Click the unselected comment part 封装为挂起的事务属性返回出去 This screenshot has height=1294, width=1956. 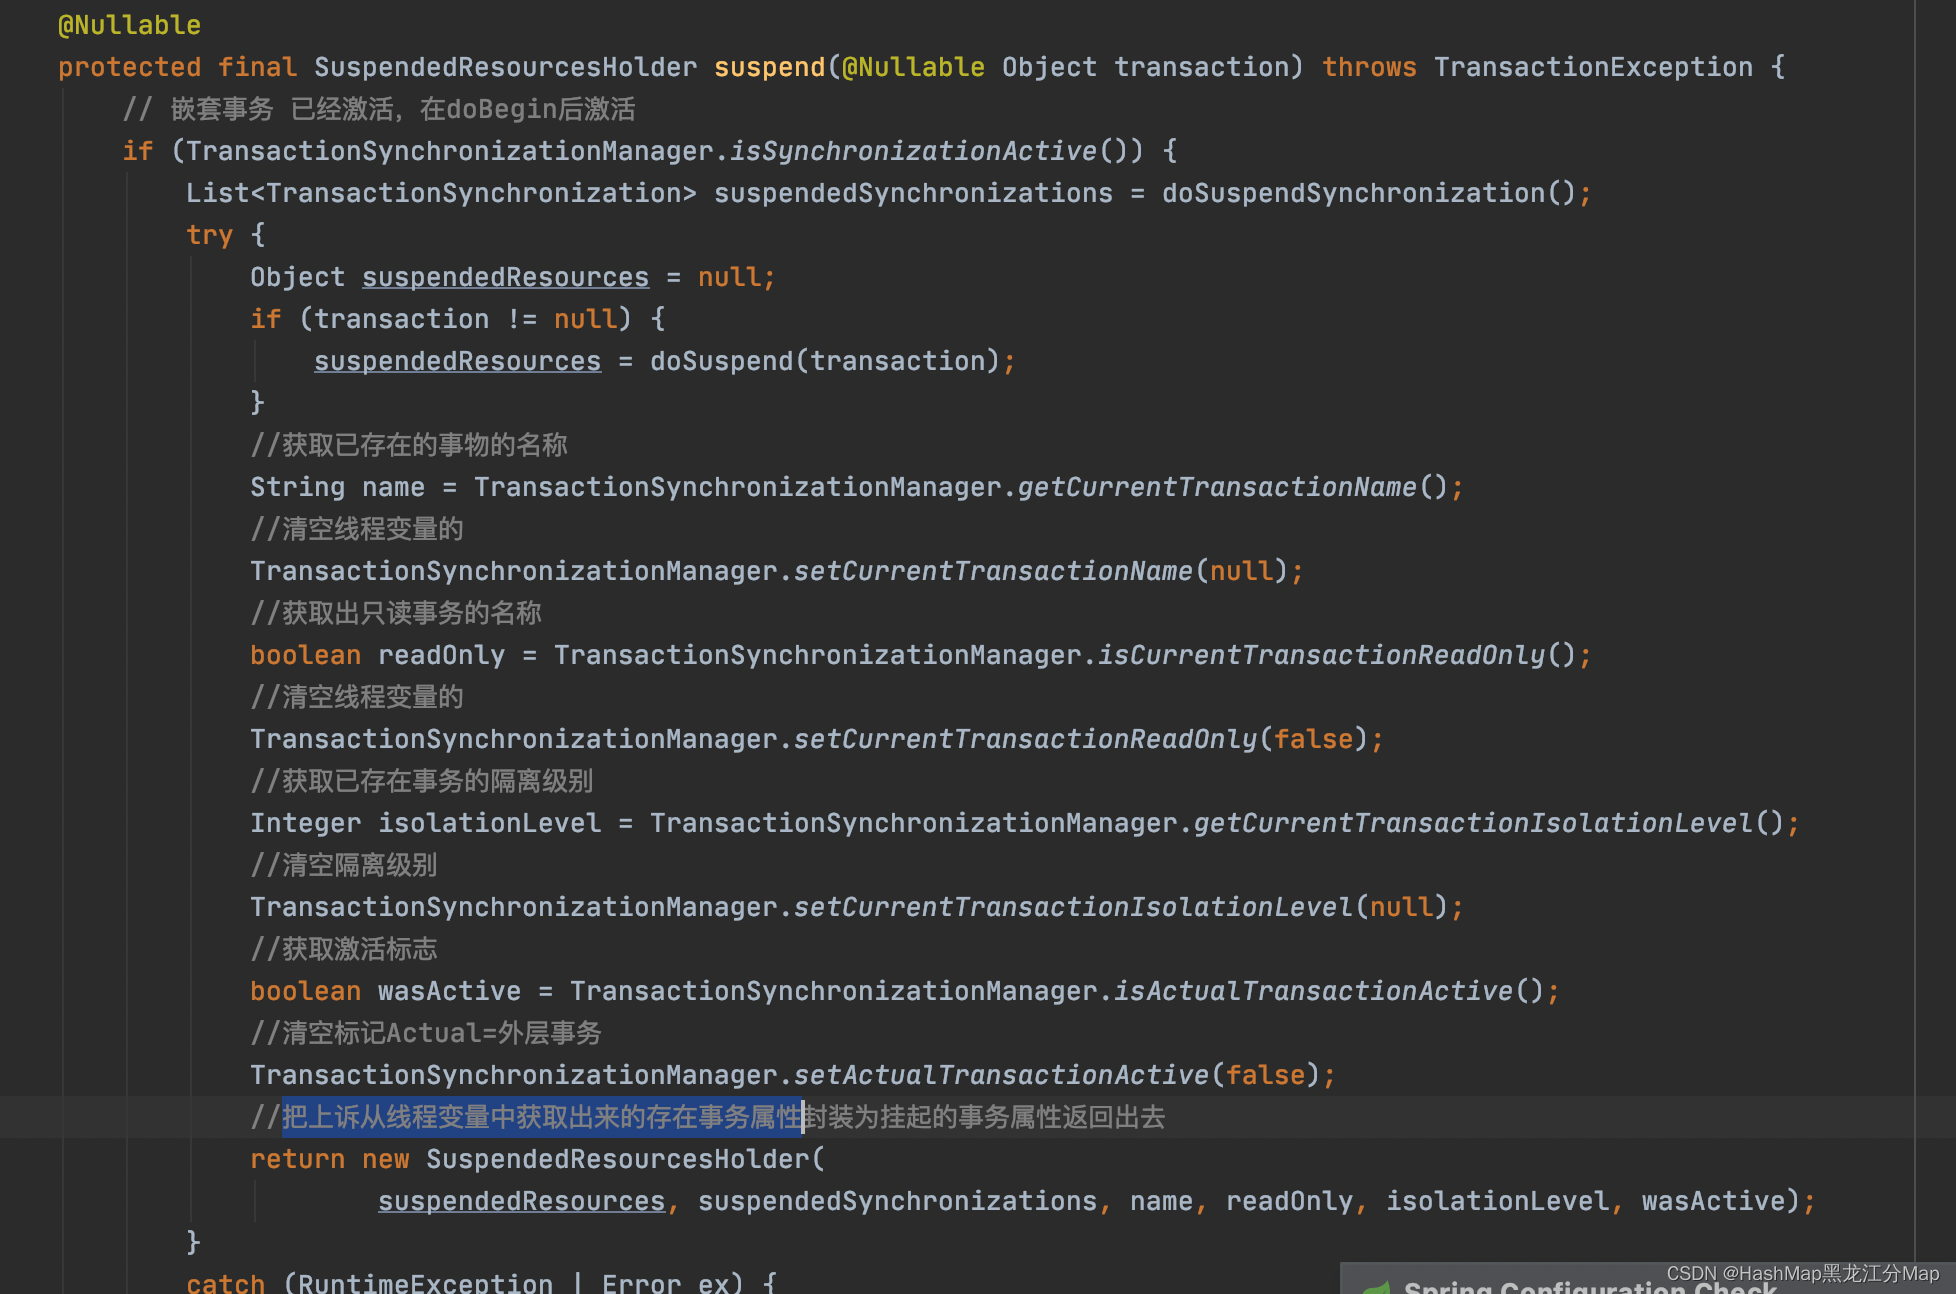[x=985, y=1117]
